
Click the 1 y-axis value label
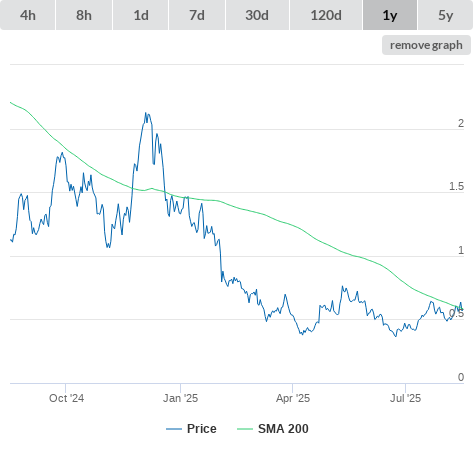(x=461, y=250)
